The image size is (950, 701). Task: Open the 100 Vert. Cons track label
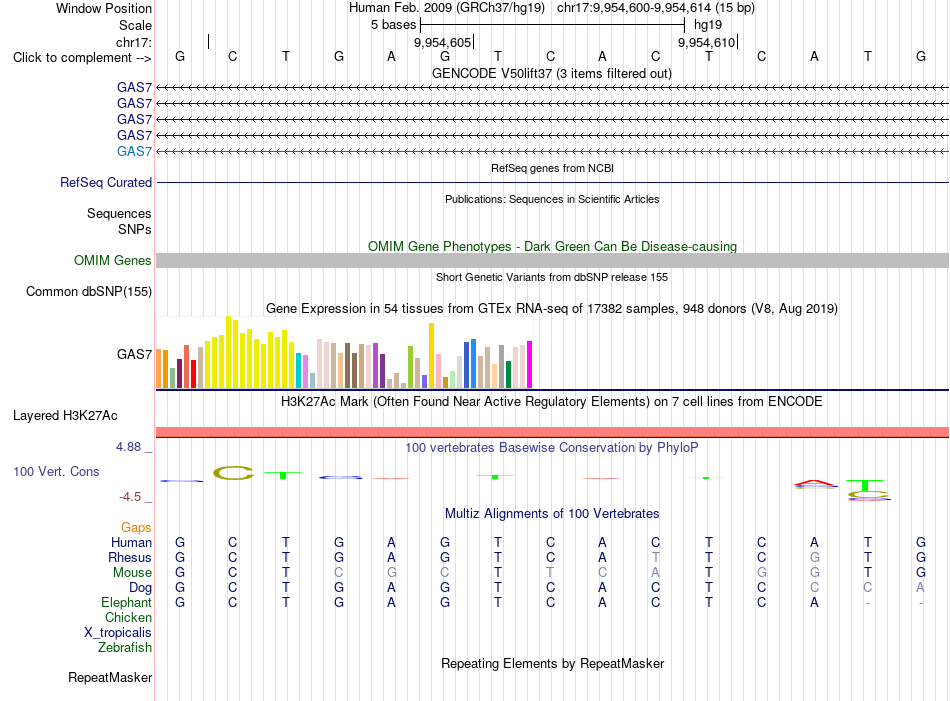point(56,471)
